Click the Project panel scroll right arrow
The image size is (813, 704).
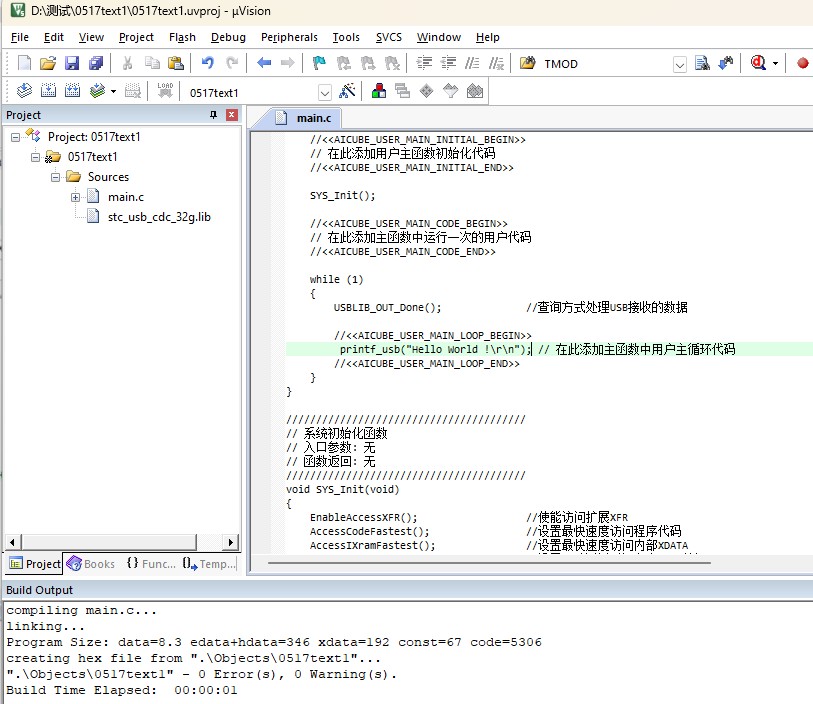click(x=231, y=542)
